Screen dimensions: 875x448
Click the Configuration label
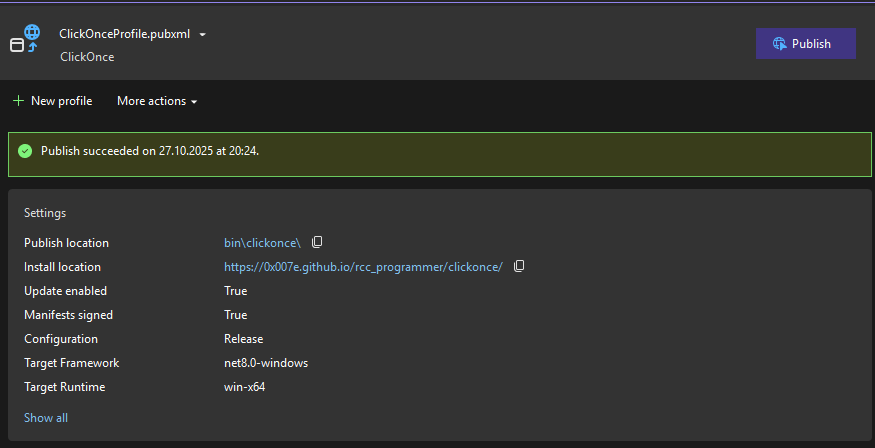click(61, 339)
